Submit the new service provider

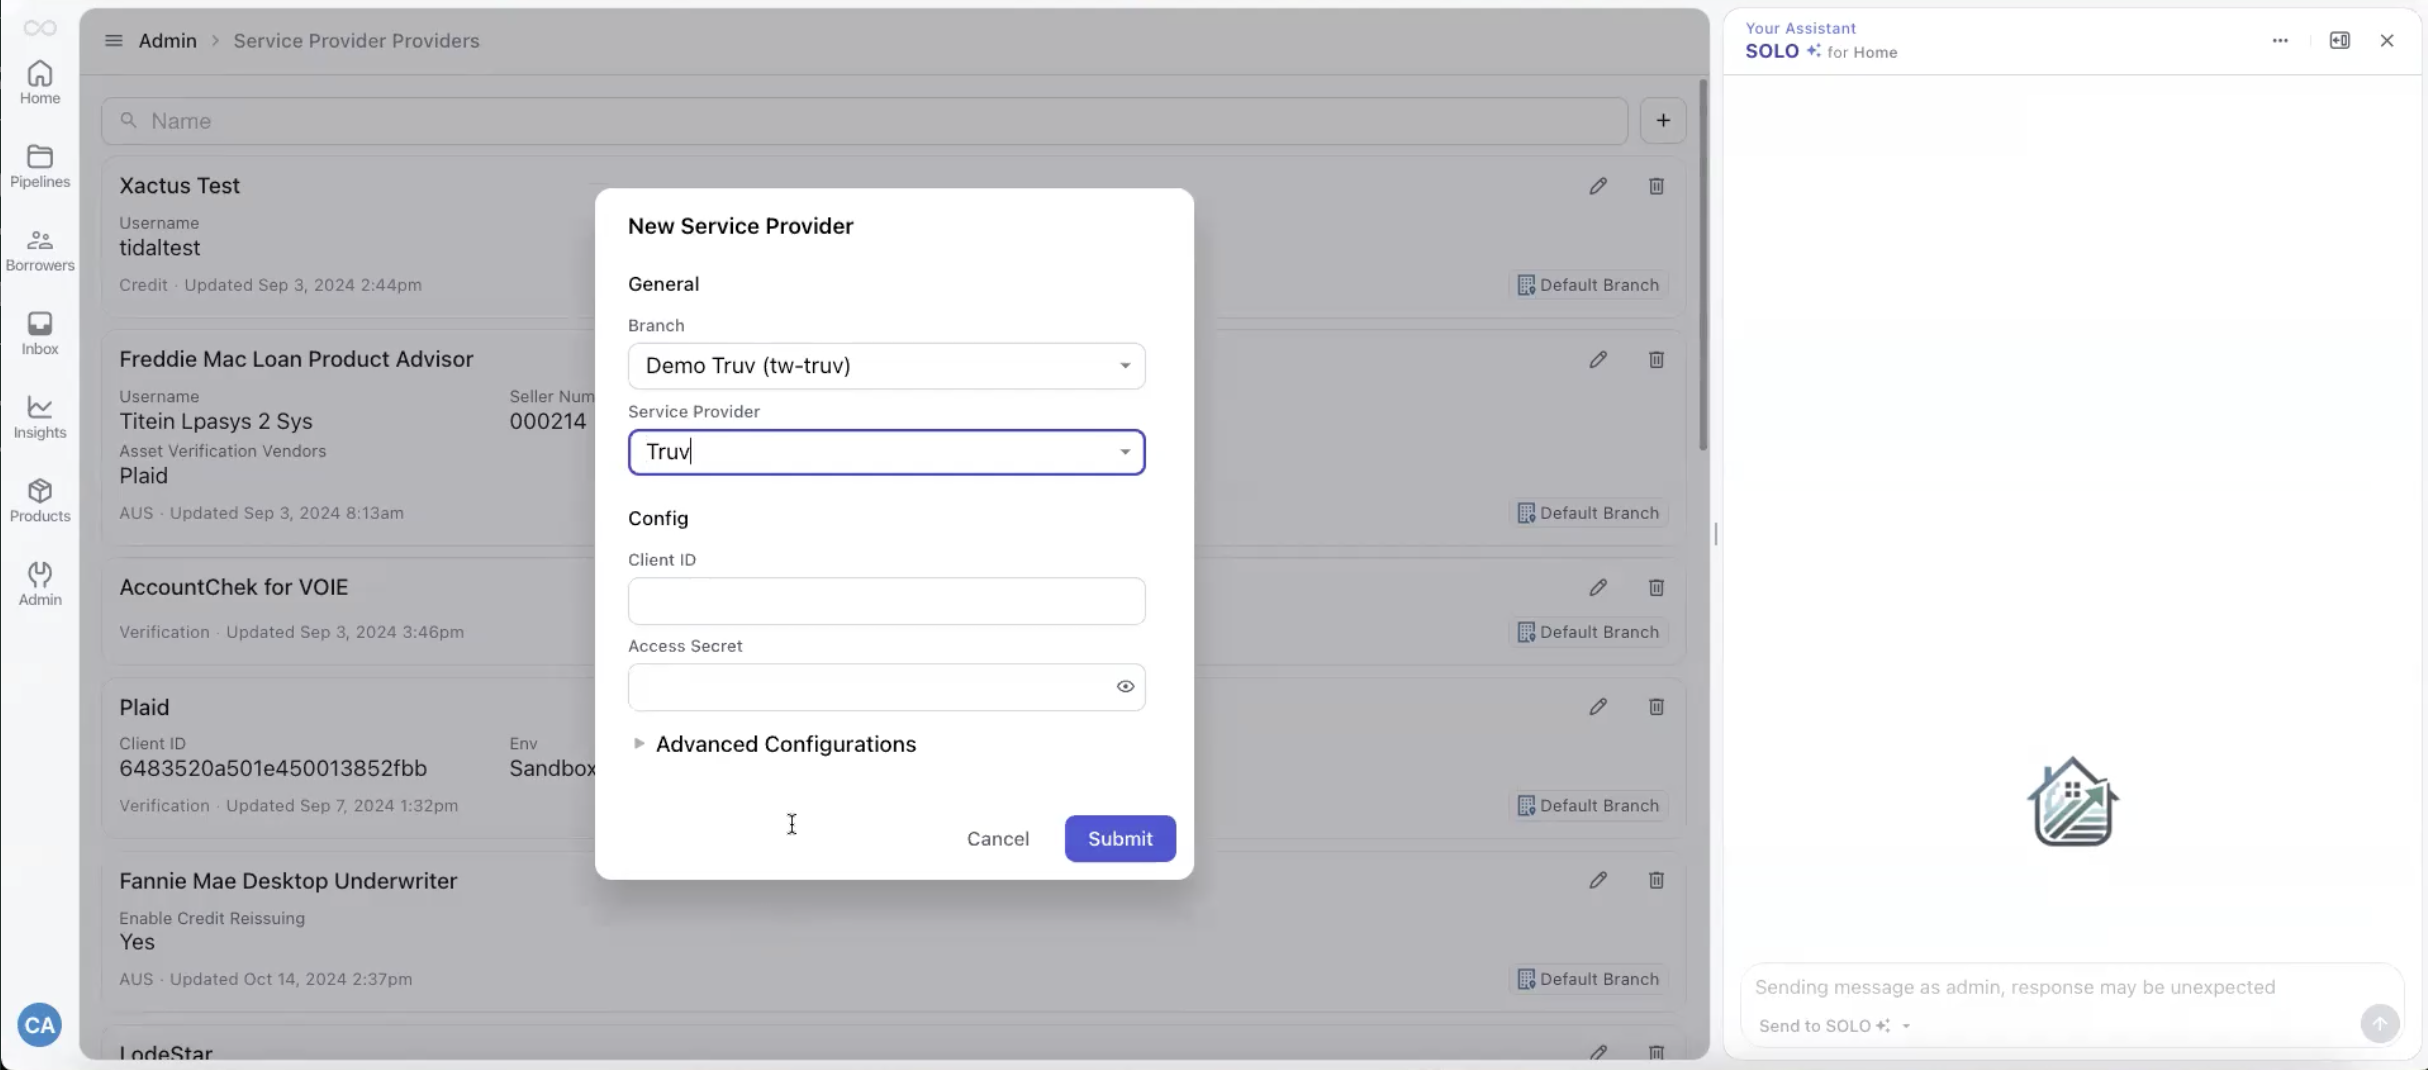pos(1119,838)
